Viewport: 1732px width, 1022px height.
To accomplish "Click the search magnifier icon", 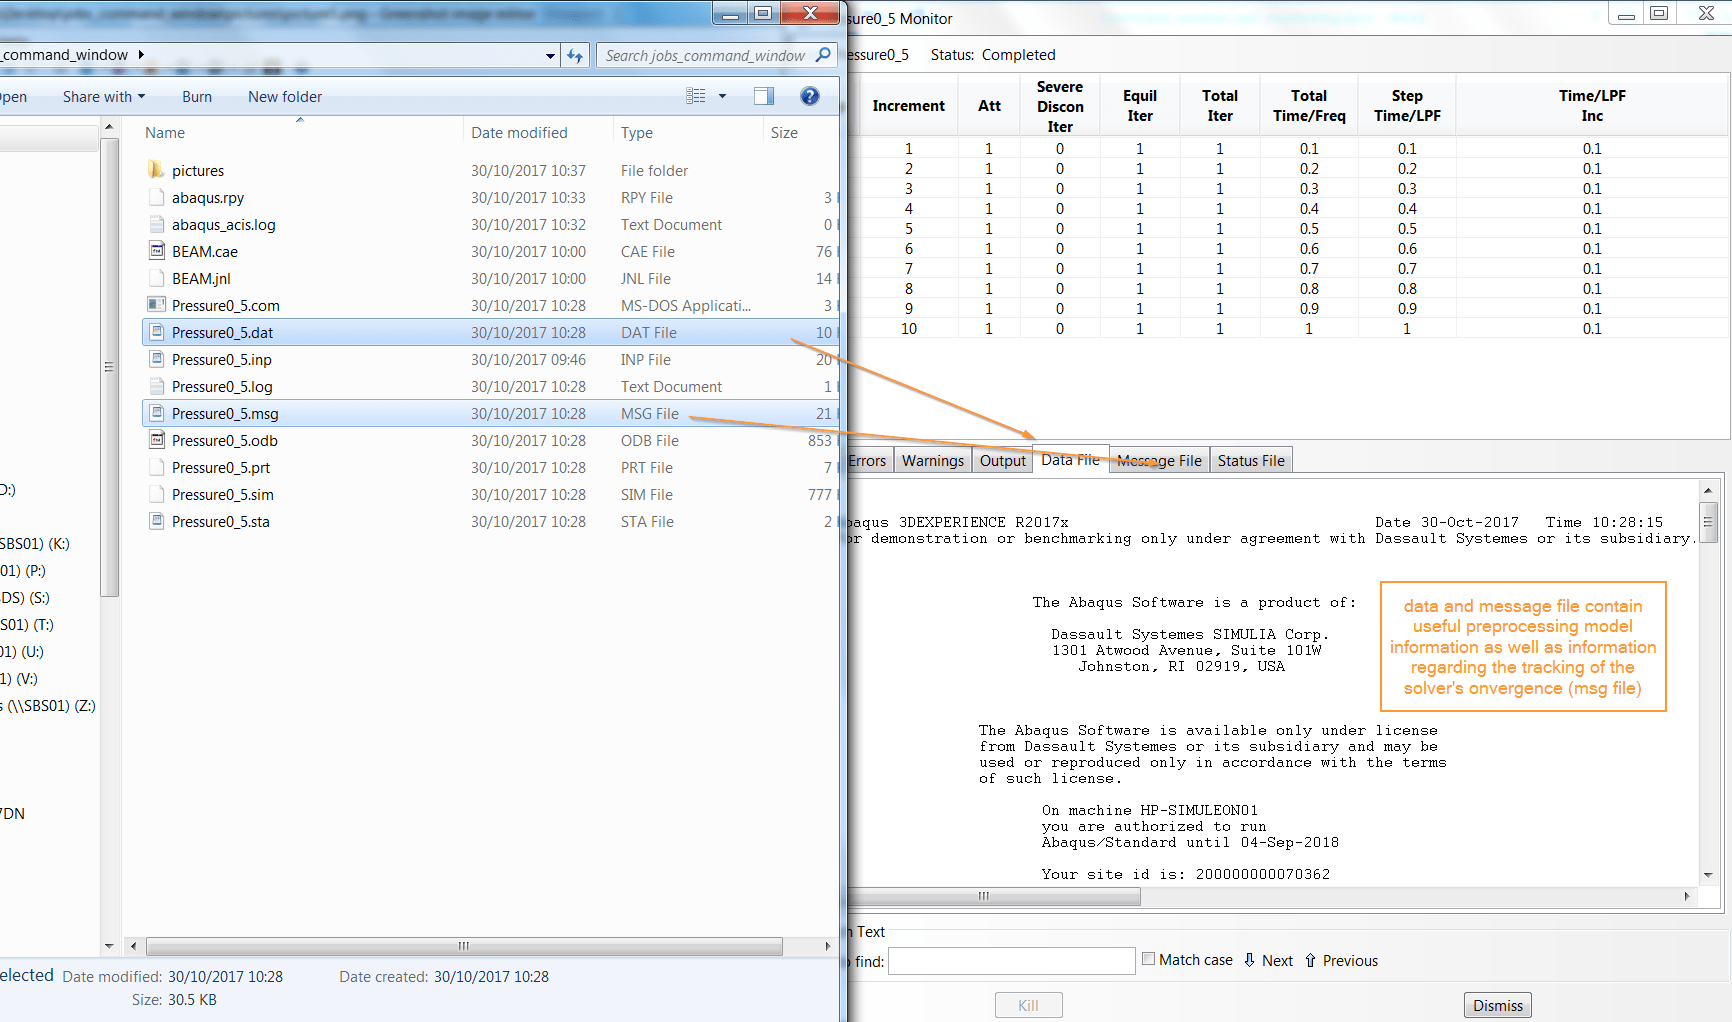I will click(824, 55).
